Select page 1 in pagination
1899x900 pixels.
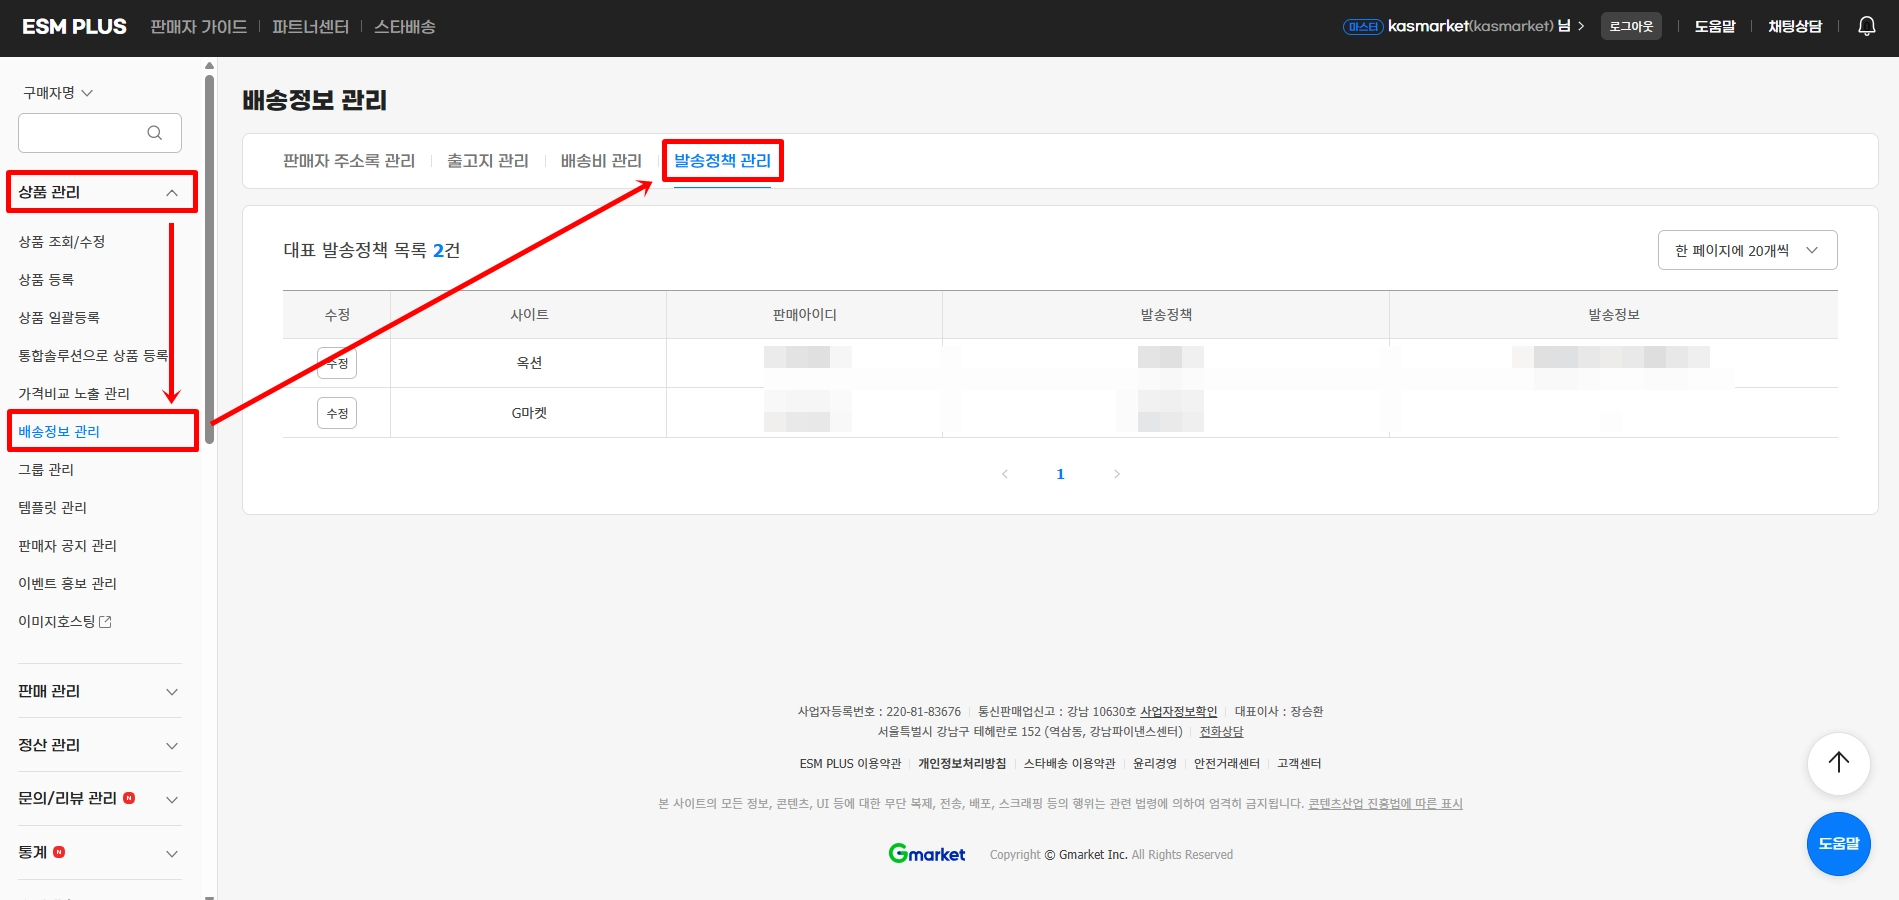[1060, 474]
